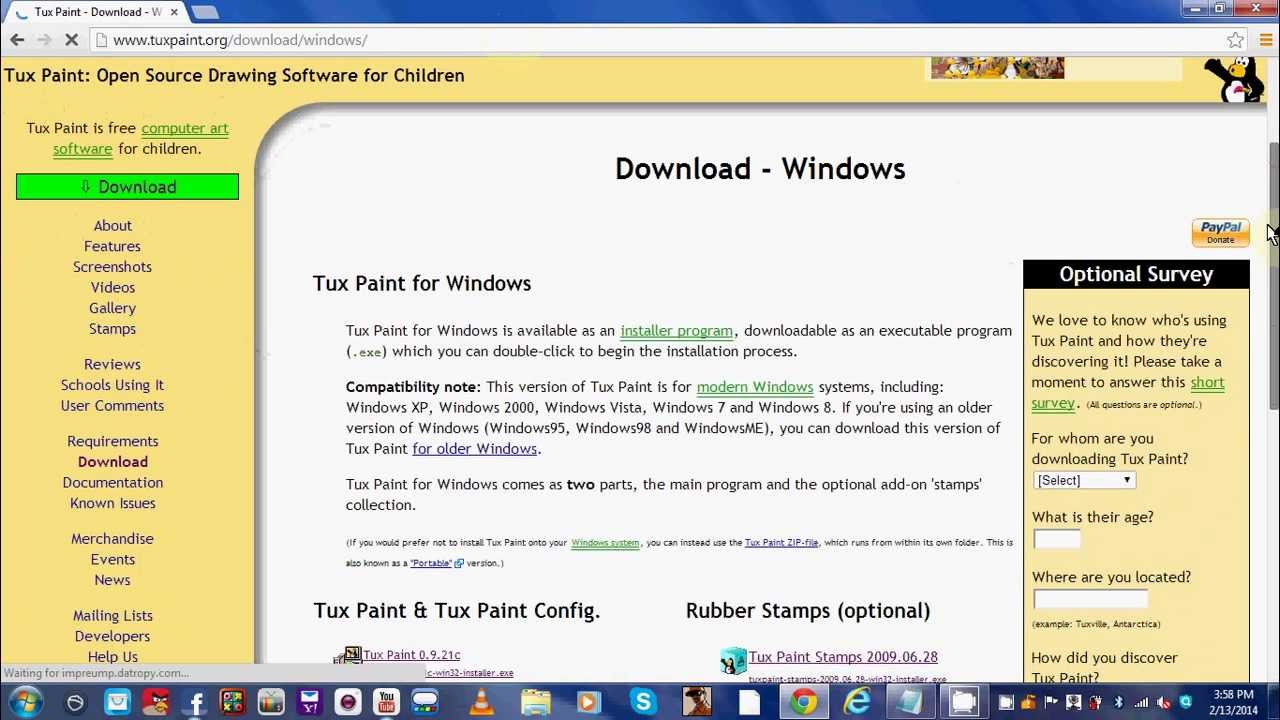Click the red Download sidebar link
The image size is (1280, 720).
[112, 462]
